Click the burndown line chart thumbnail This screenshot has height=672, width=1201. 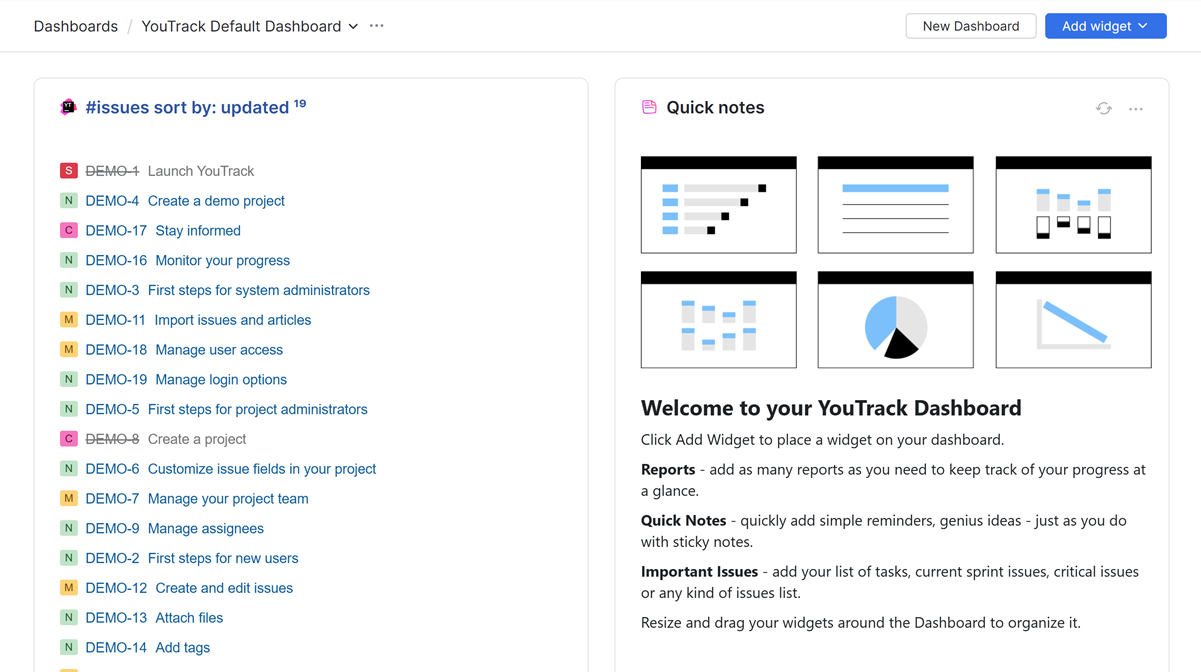(1073, 320)
